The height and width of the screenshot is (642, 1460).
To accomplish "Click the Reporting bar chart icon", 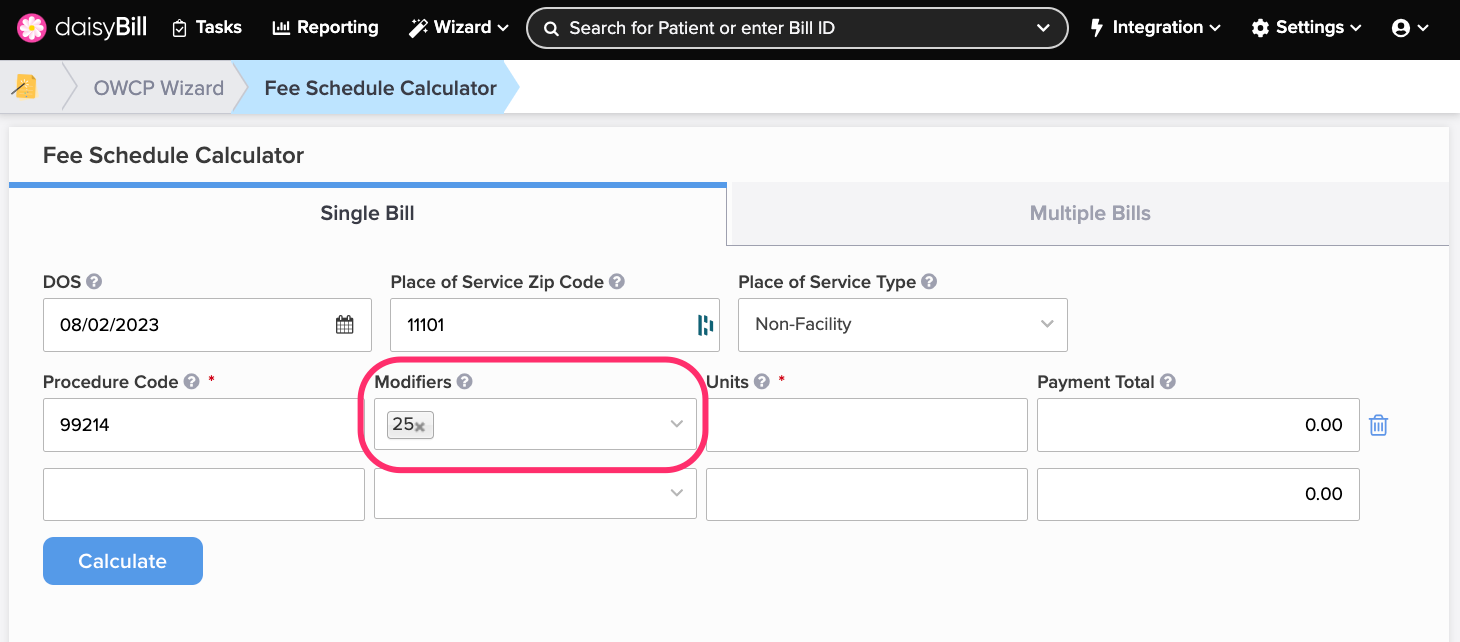I will pyautogui.click(x=281, y=28).
